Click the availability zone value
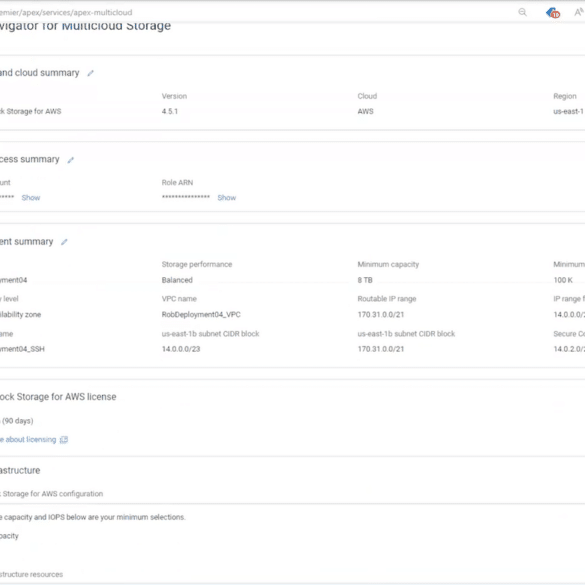Image resolution: width=585 pixels, height=585 pixels. pos(21,315)
